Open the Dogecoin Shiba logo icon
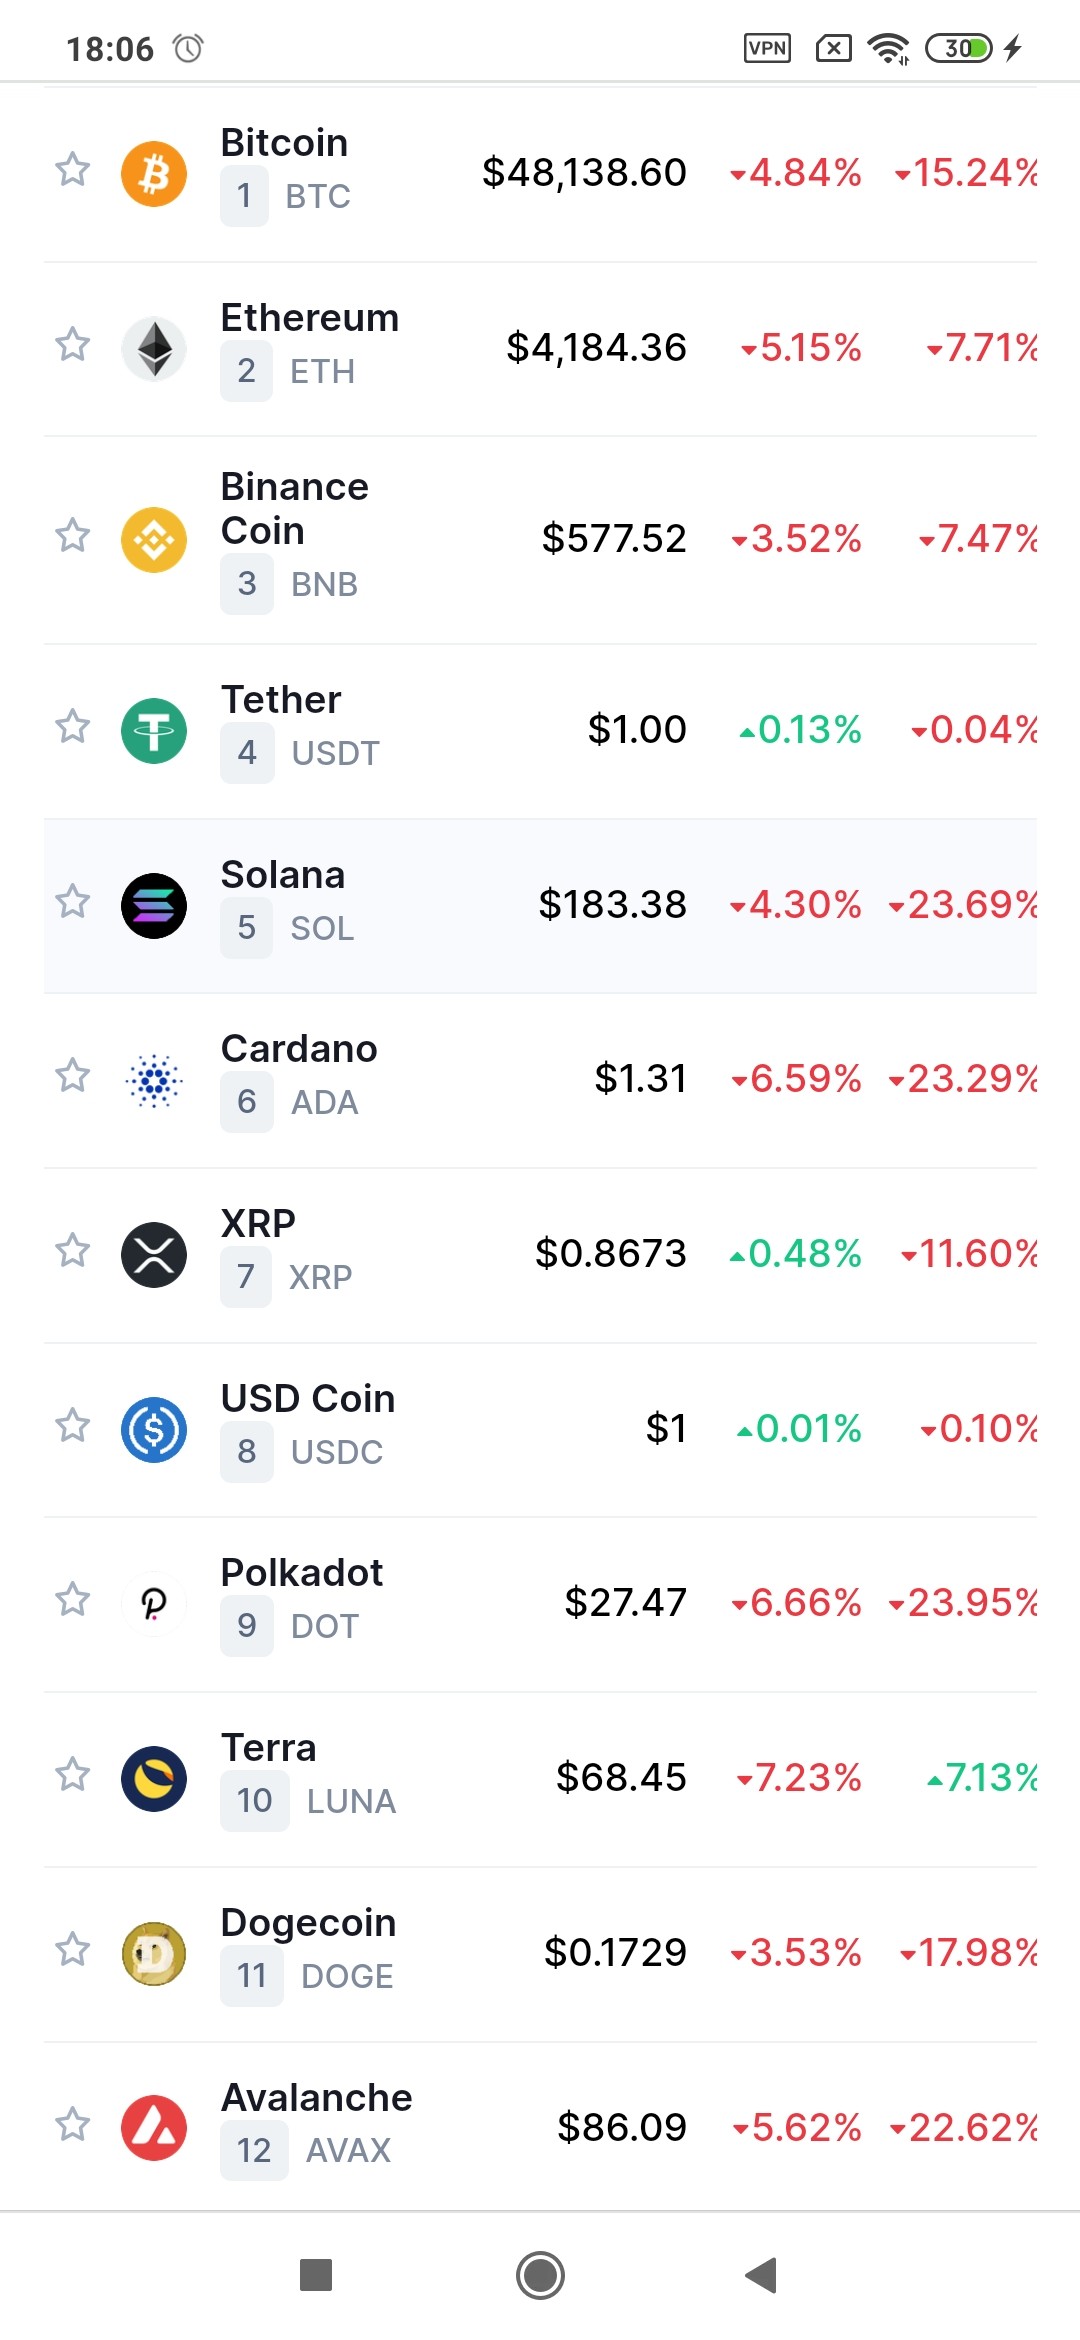 point(154,1954)
